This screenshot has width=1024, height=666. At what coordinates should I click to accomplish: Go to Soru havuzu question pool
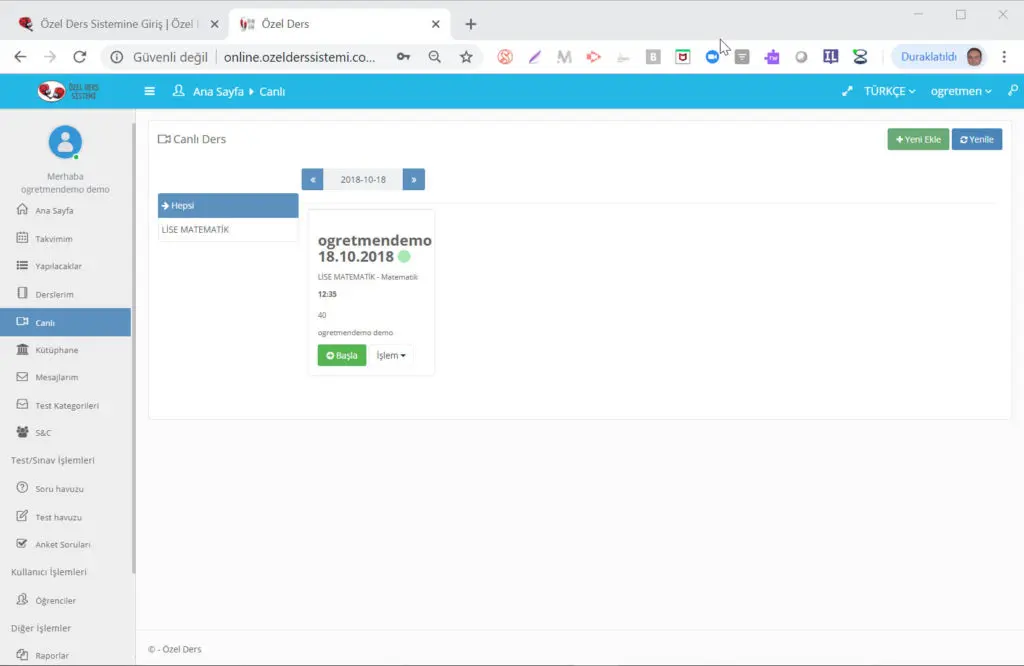pos(59,489)
